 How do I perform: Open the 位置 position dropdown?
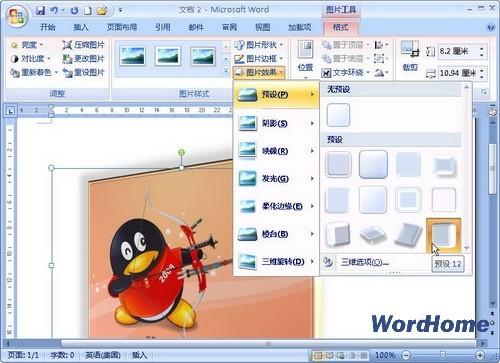coord(305,59)
